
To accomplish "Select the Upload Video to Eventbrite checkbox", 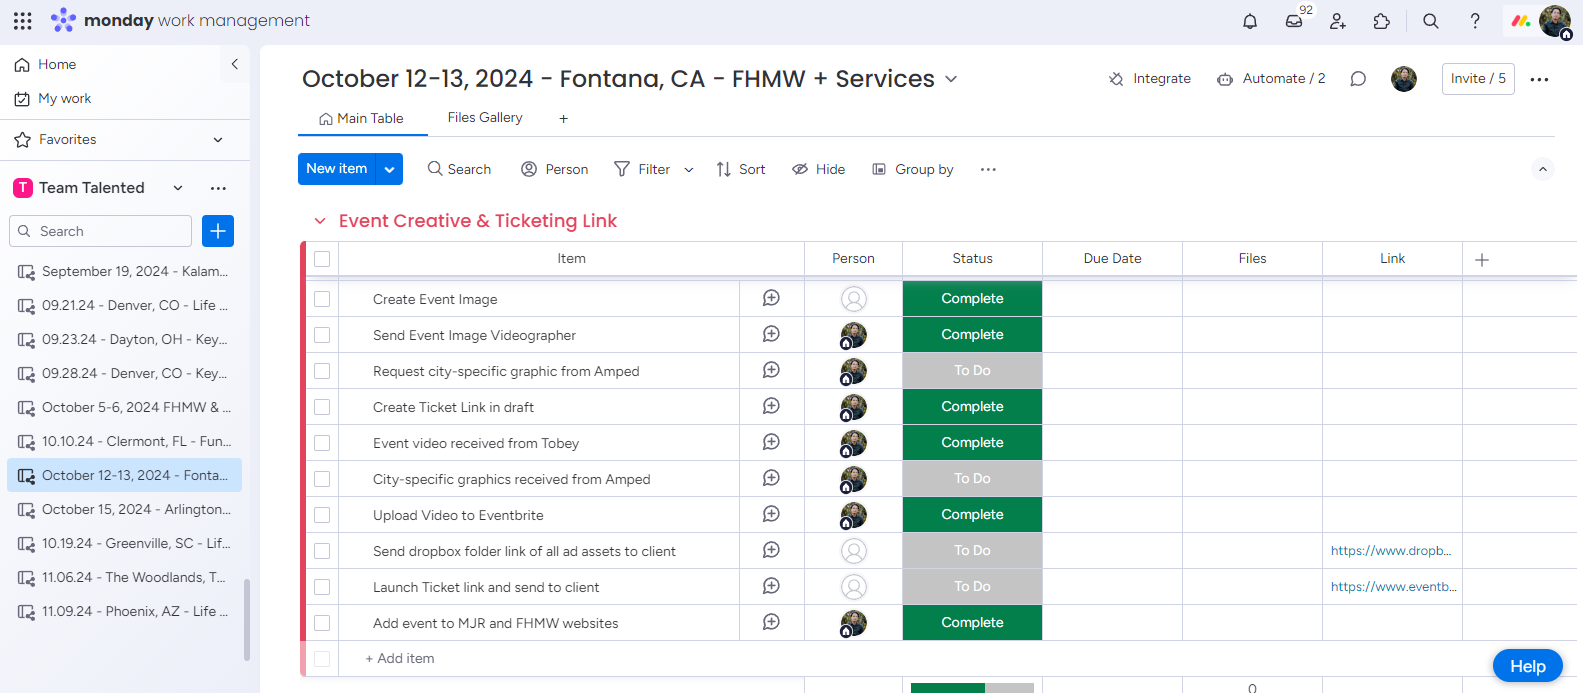I will point(322,515).
